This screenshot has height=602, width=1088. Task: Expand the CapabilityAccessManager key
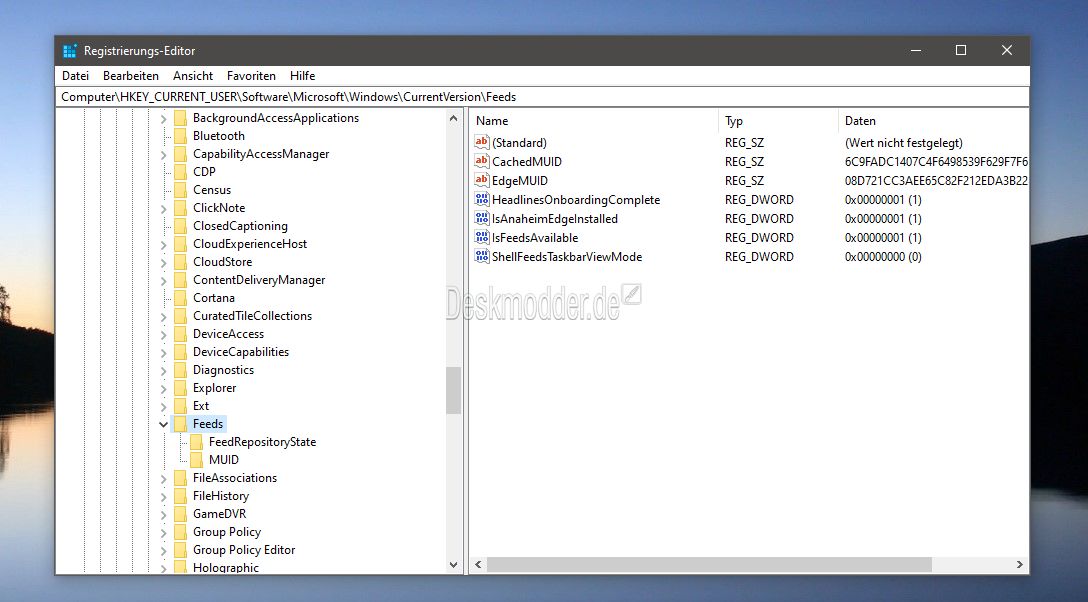click(x=164, y=155)
